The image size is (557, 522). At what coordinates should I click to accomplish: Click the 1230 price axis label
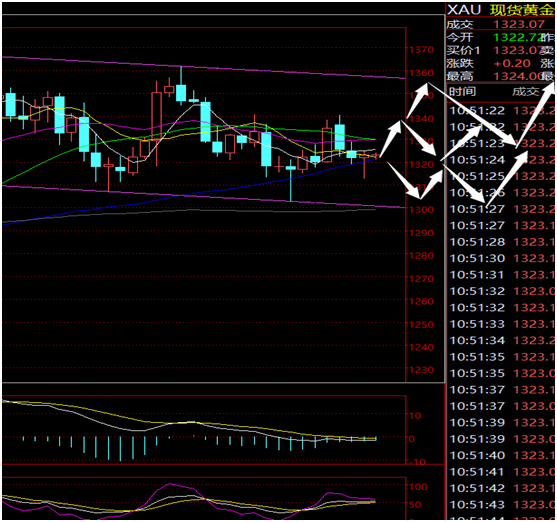[421, 370]
